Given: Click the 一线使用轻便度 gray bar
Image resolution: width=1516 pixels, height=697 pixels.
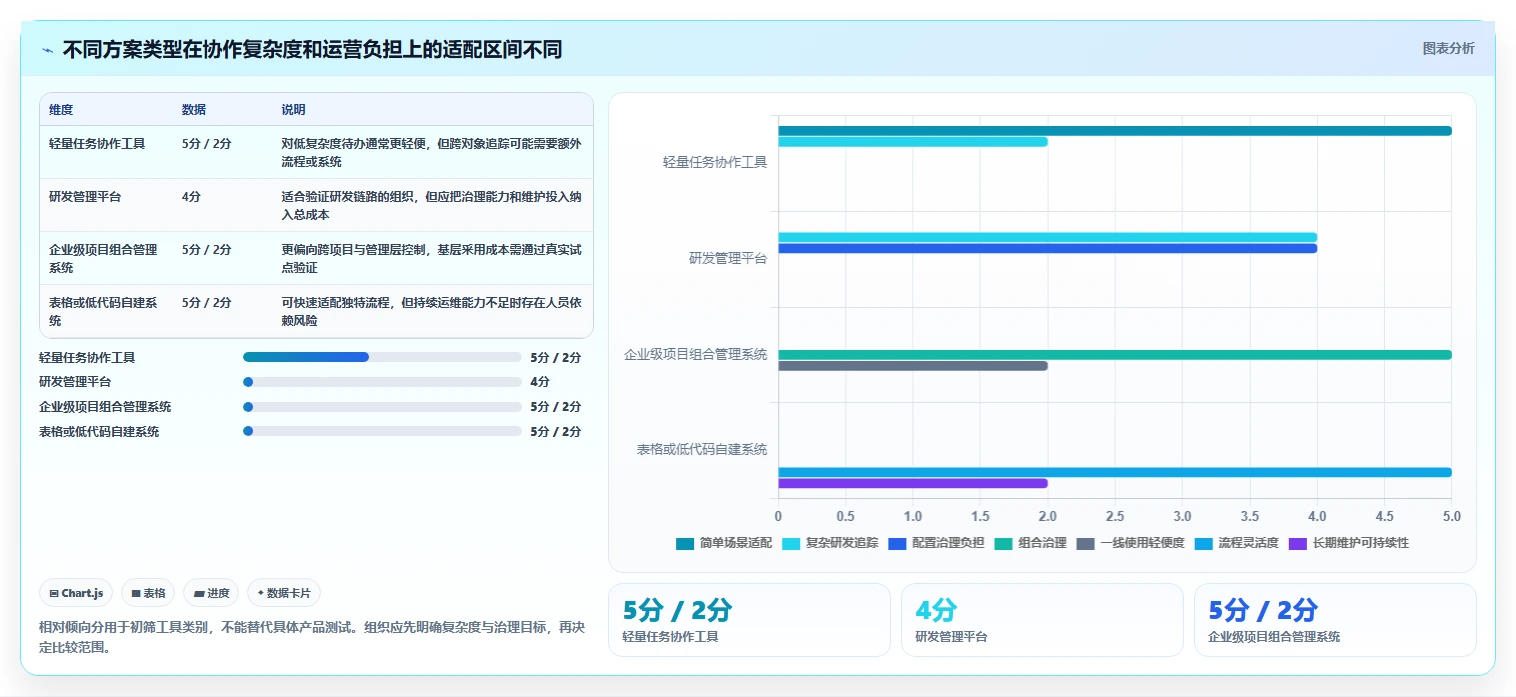Looking at the screenshot, I should pos(912,365).
